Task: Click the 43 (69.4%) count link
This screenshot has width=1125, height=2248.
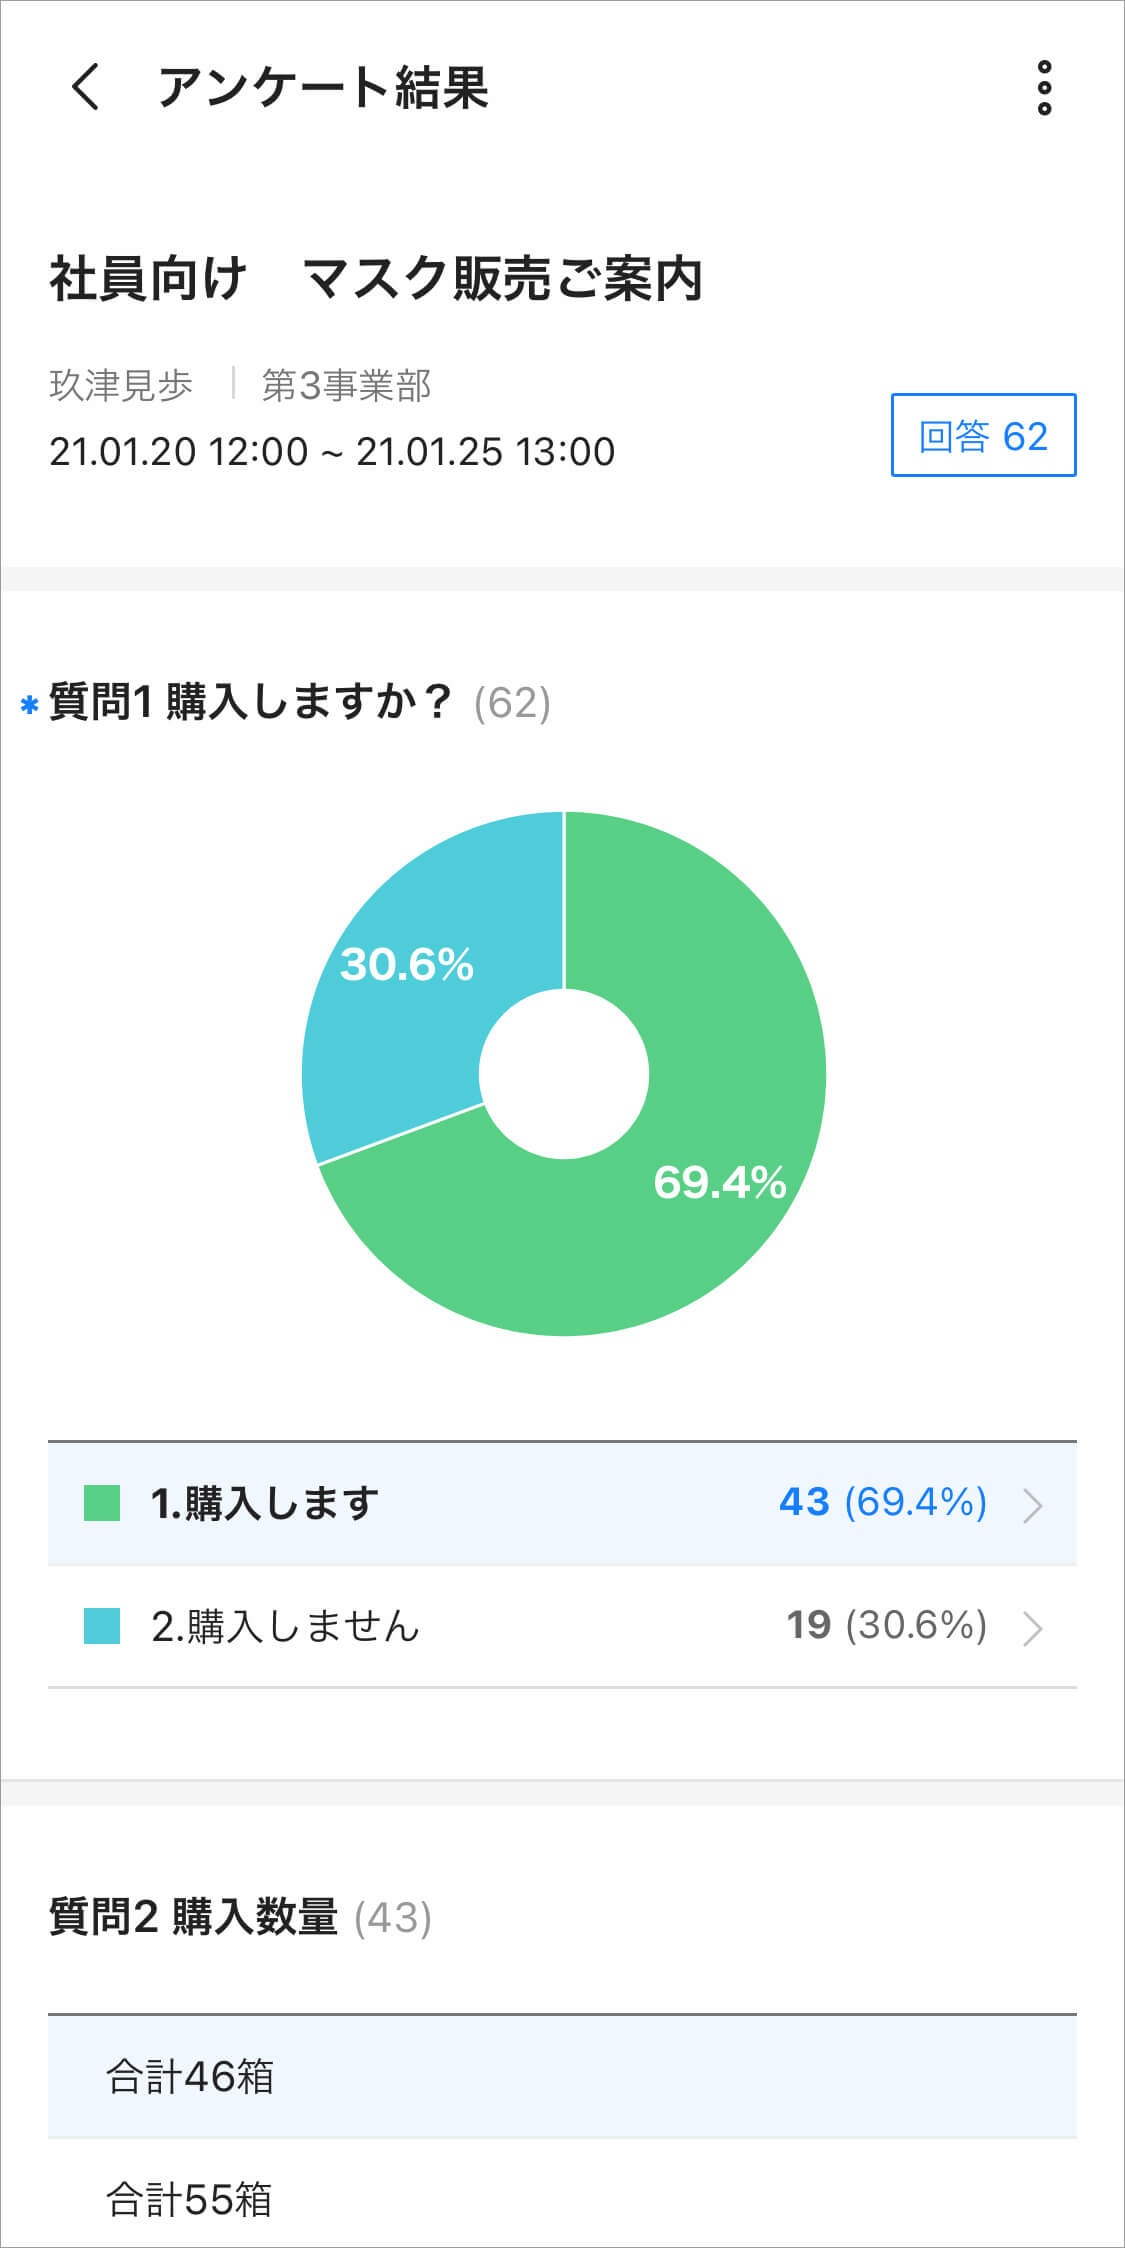Action: 882,1502
